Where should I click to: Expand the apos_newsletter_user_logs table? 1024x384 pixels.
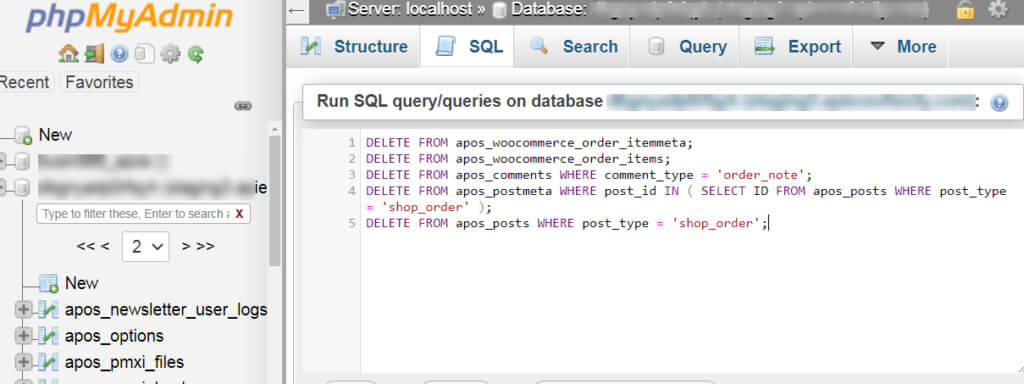pyautogui.click(x=24, y=310)
